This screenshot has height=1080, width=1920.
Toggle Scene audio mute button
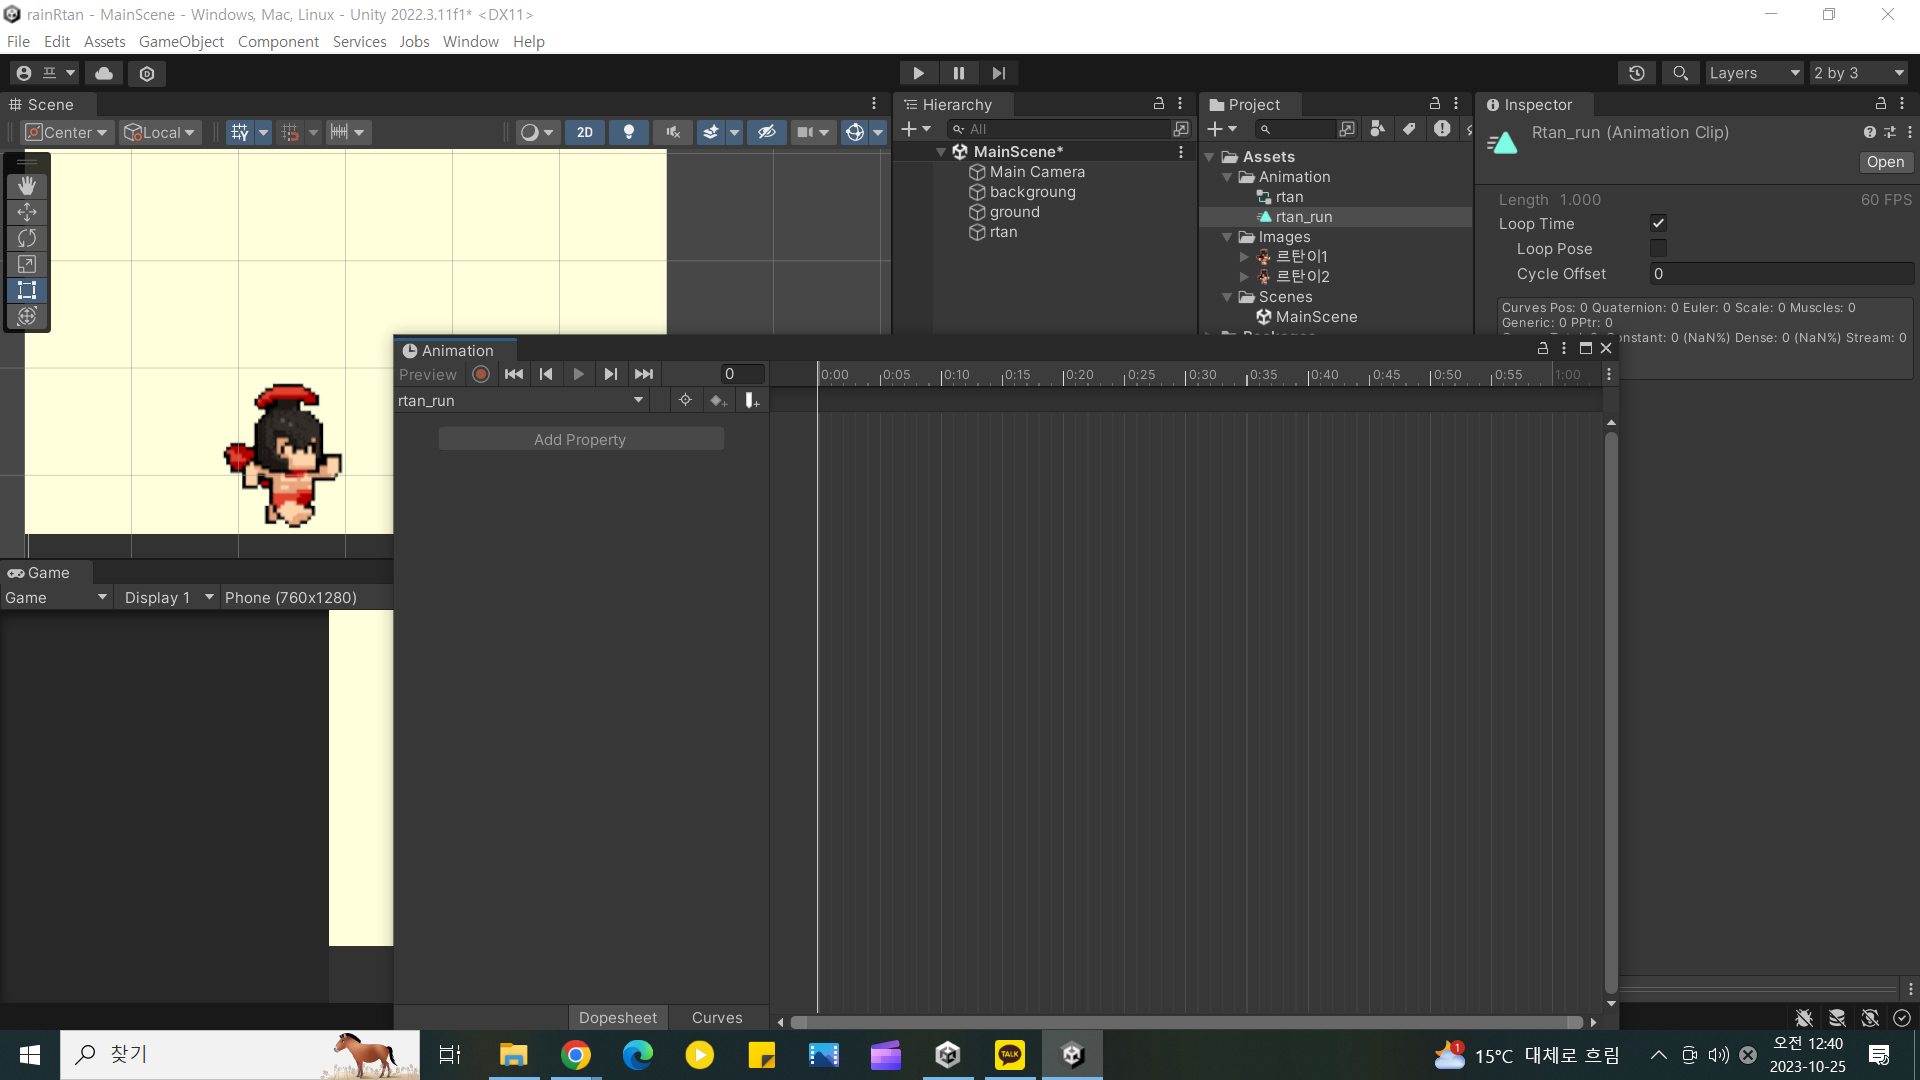point(673,132)
